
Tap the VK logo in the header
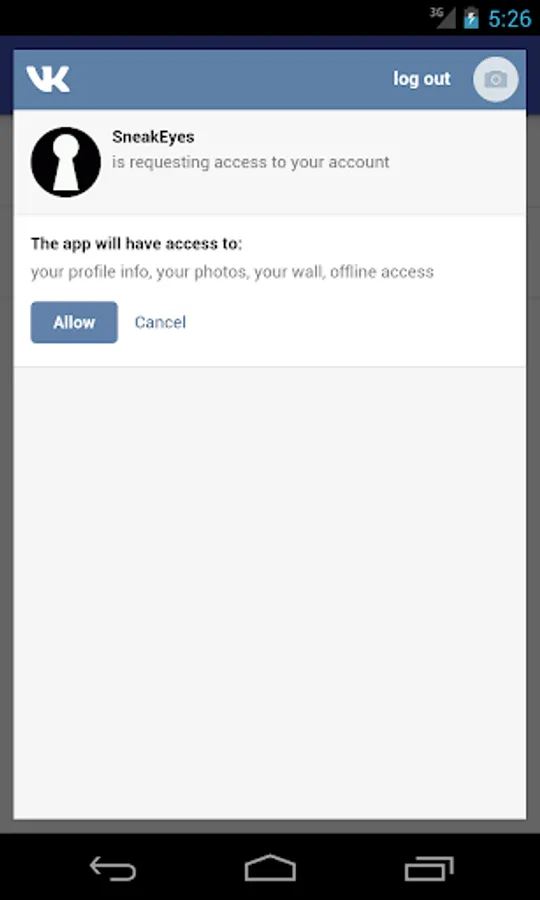(48, 79)
